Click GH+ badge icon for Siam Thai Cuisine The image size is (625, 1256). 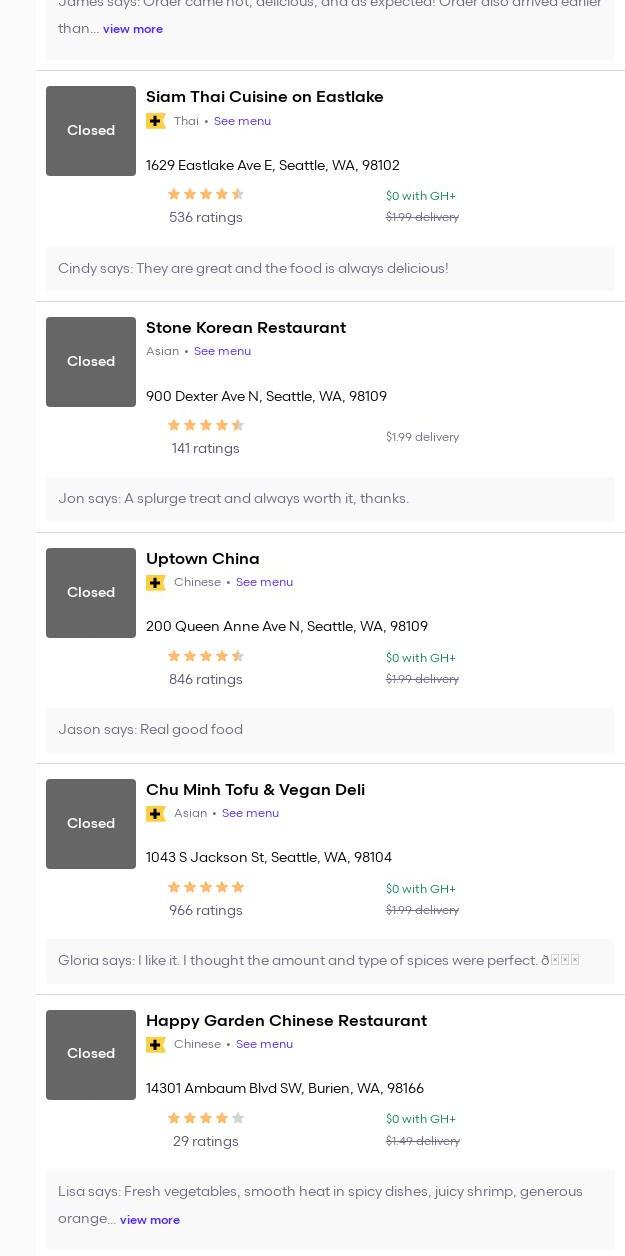click(x=156, y=121)
